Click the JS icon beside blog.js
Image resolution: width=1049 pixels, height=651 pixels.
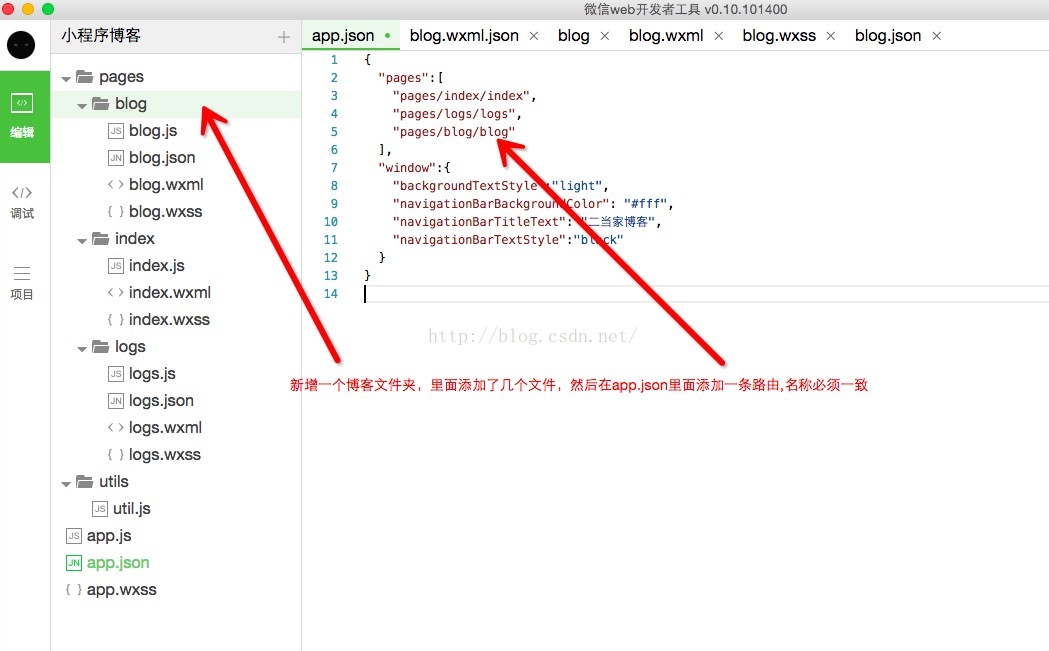pos(115,131)
